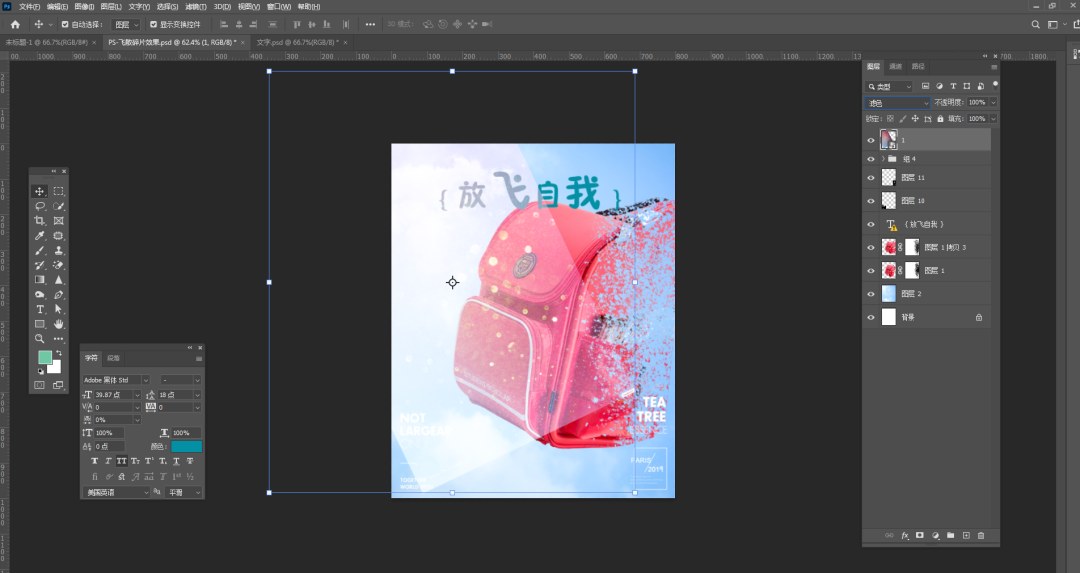Open the fill (填充) dropdown arrow
The height and width of the screenshot is (573, 1080).
tap(993, 118)
